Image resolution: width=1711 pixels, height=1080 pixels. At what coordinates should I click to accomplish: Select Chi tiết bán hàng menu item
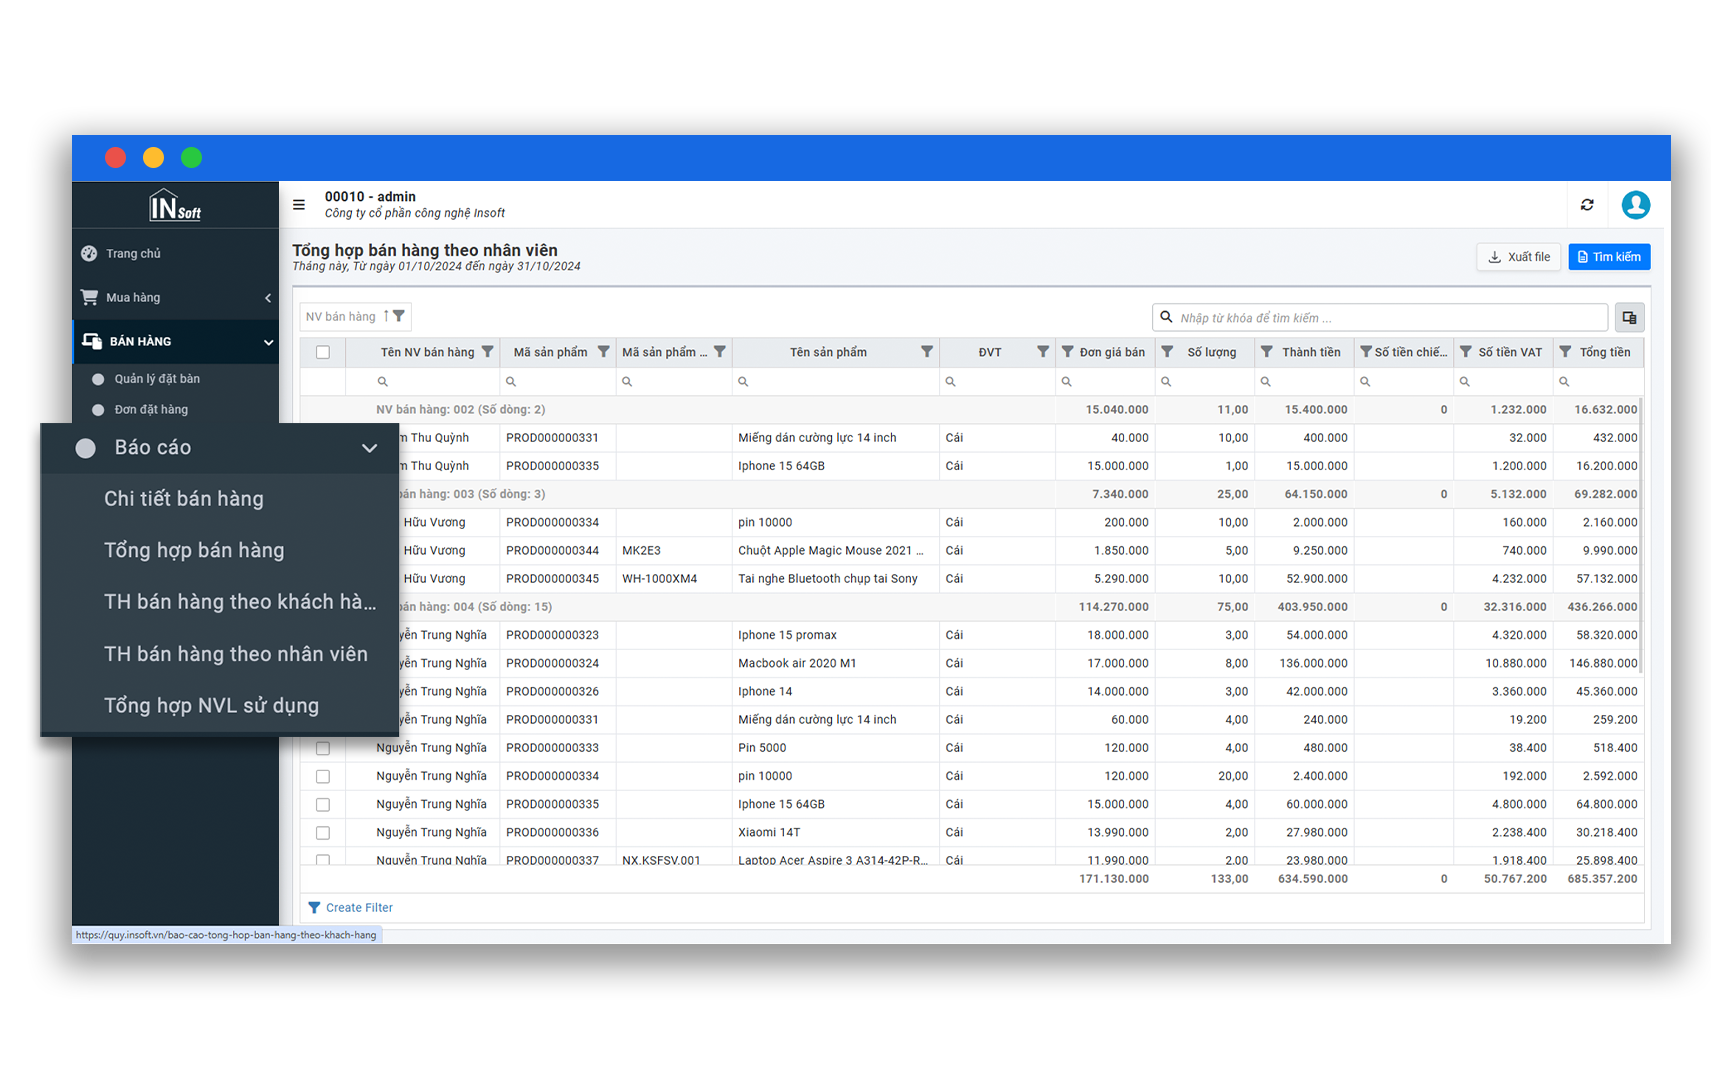pos(184,499)
